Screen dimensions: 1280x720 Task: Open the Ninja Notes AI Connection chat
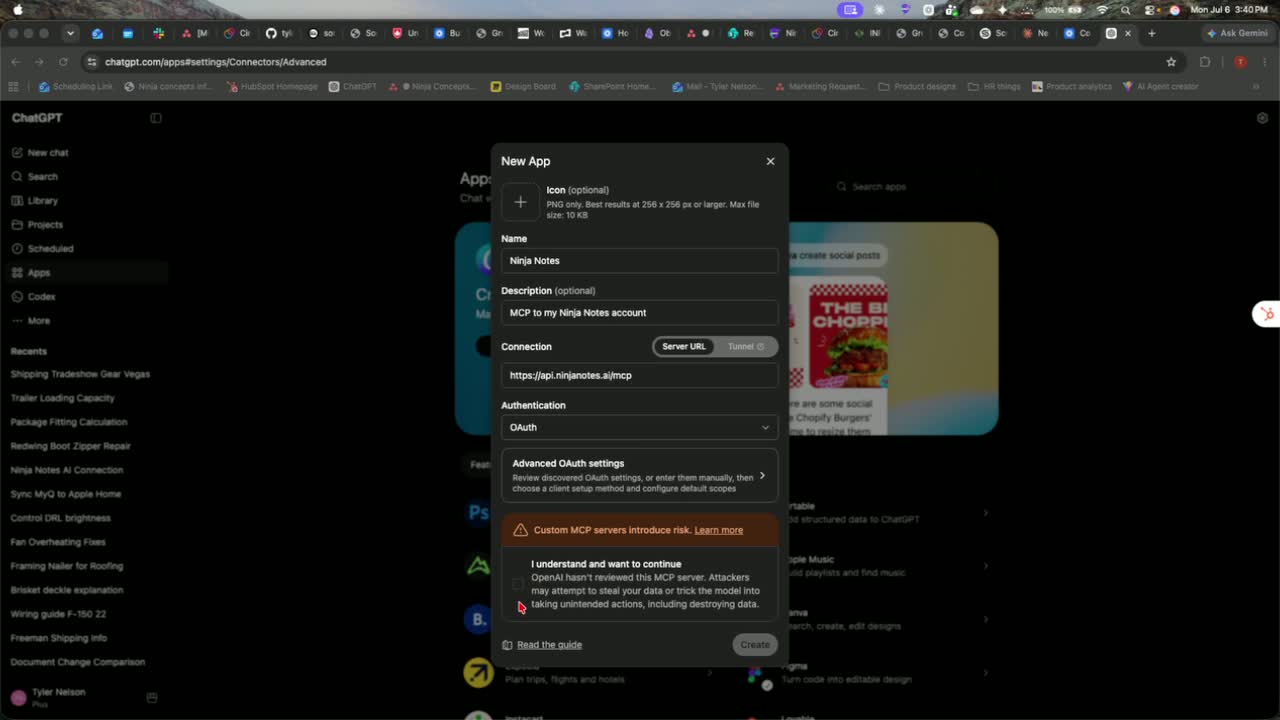tap(67, 470)
